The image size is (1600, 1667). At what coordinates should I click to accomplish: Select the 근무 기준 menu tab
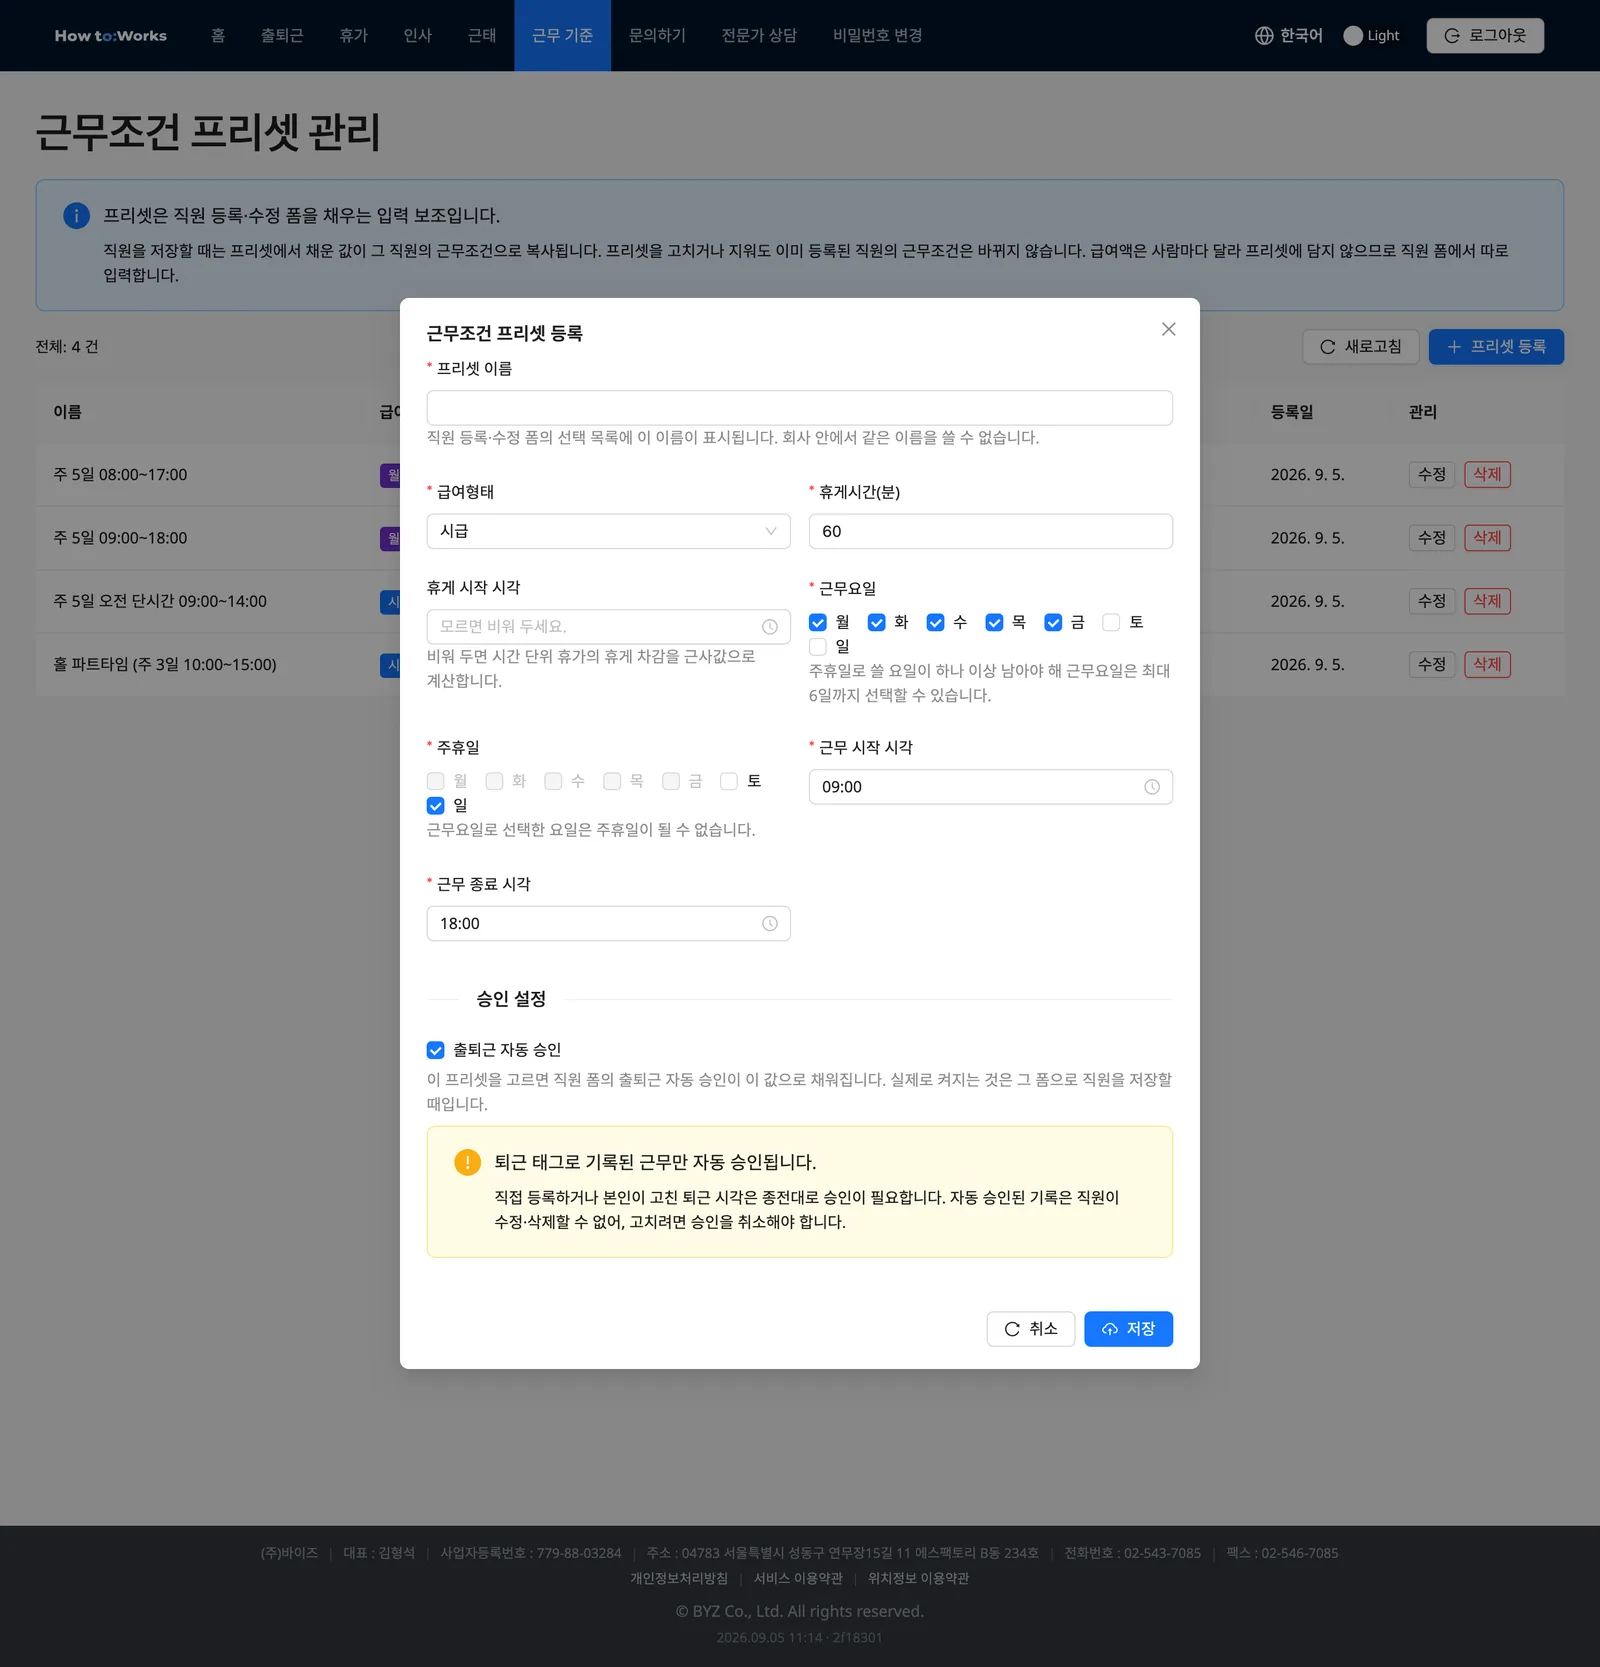point(562,36)
